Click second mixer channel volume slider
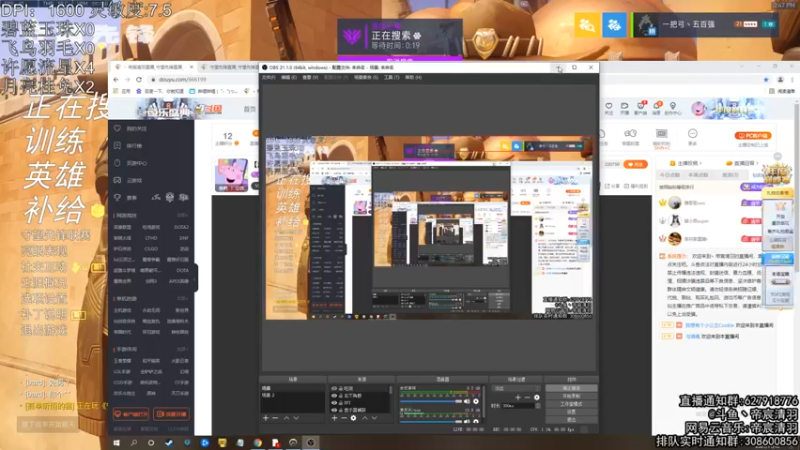Screen dimensions: 800x450 tap(431, 421)
